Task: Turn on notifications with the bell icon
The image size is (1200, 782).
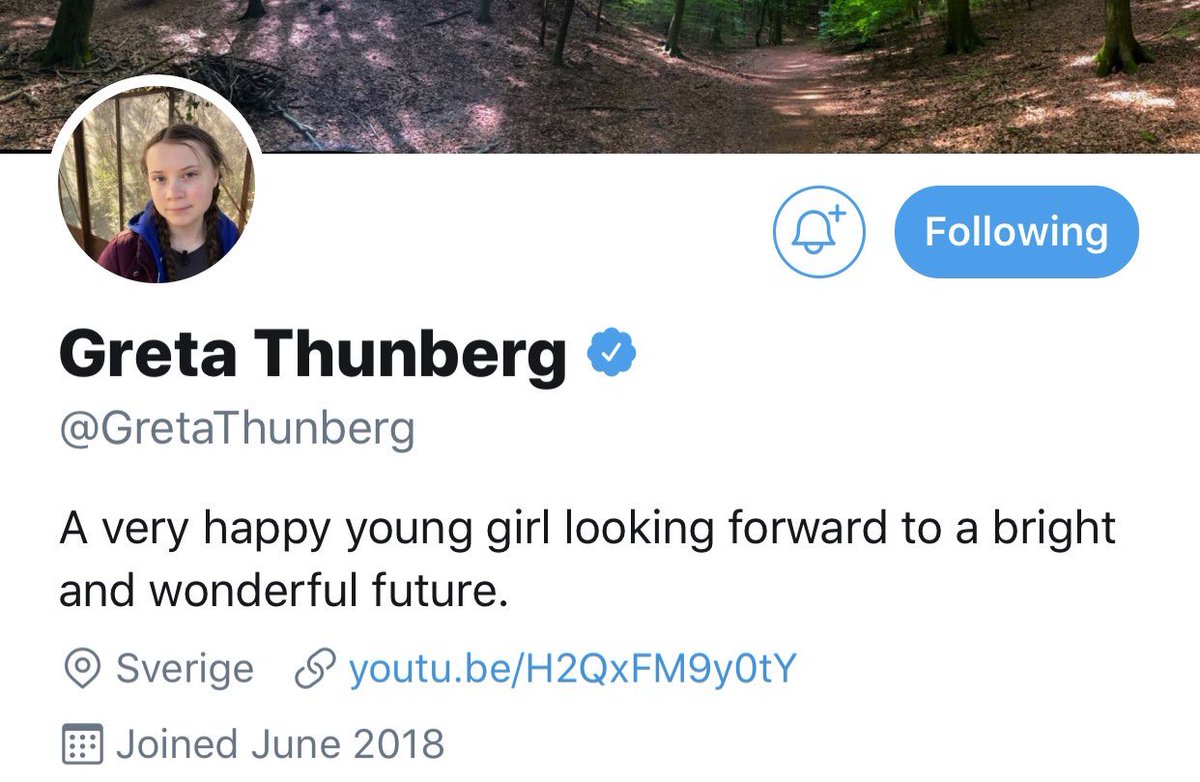Action: point(819,231)
